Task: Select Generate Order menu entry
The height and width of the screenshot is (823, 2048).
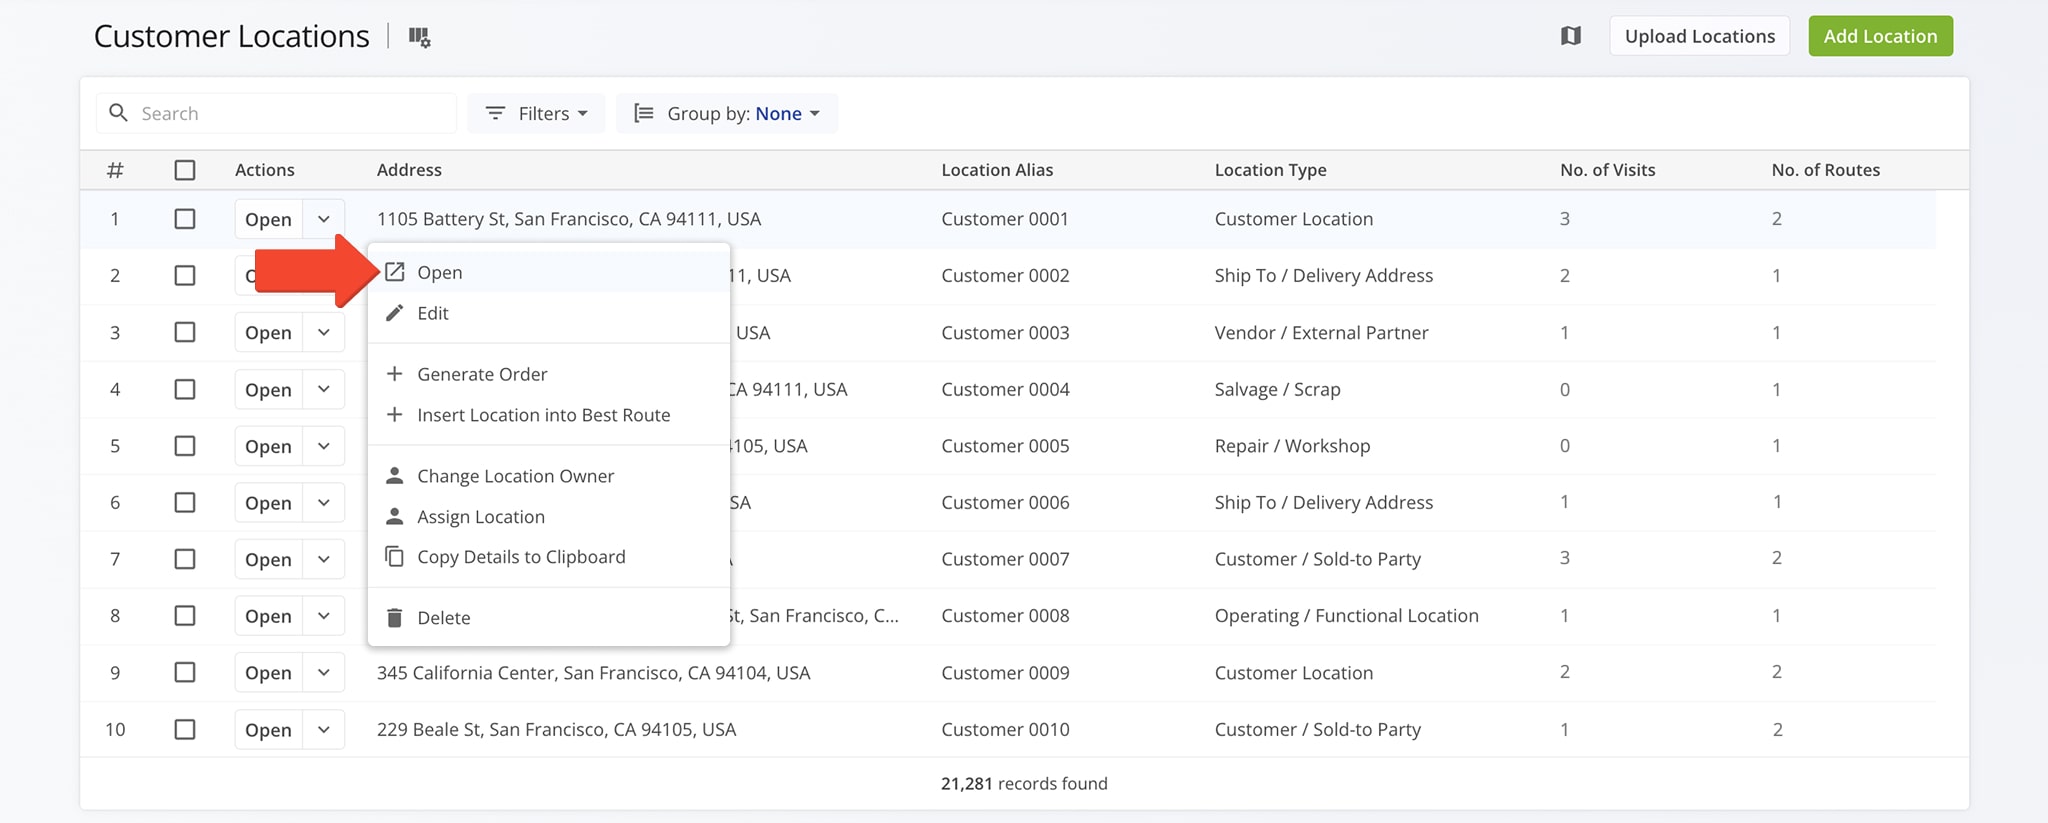Action: 549,374
